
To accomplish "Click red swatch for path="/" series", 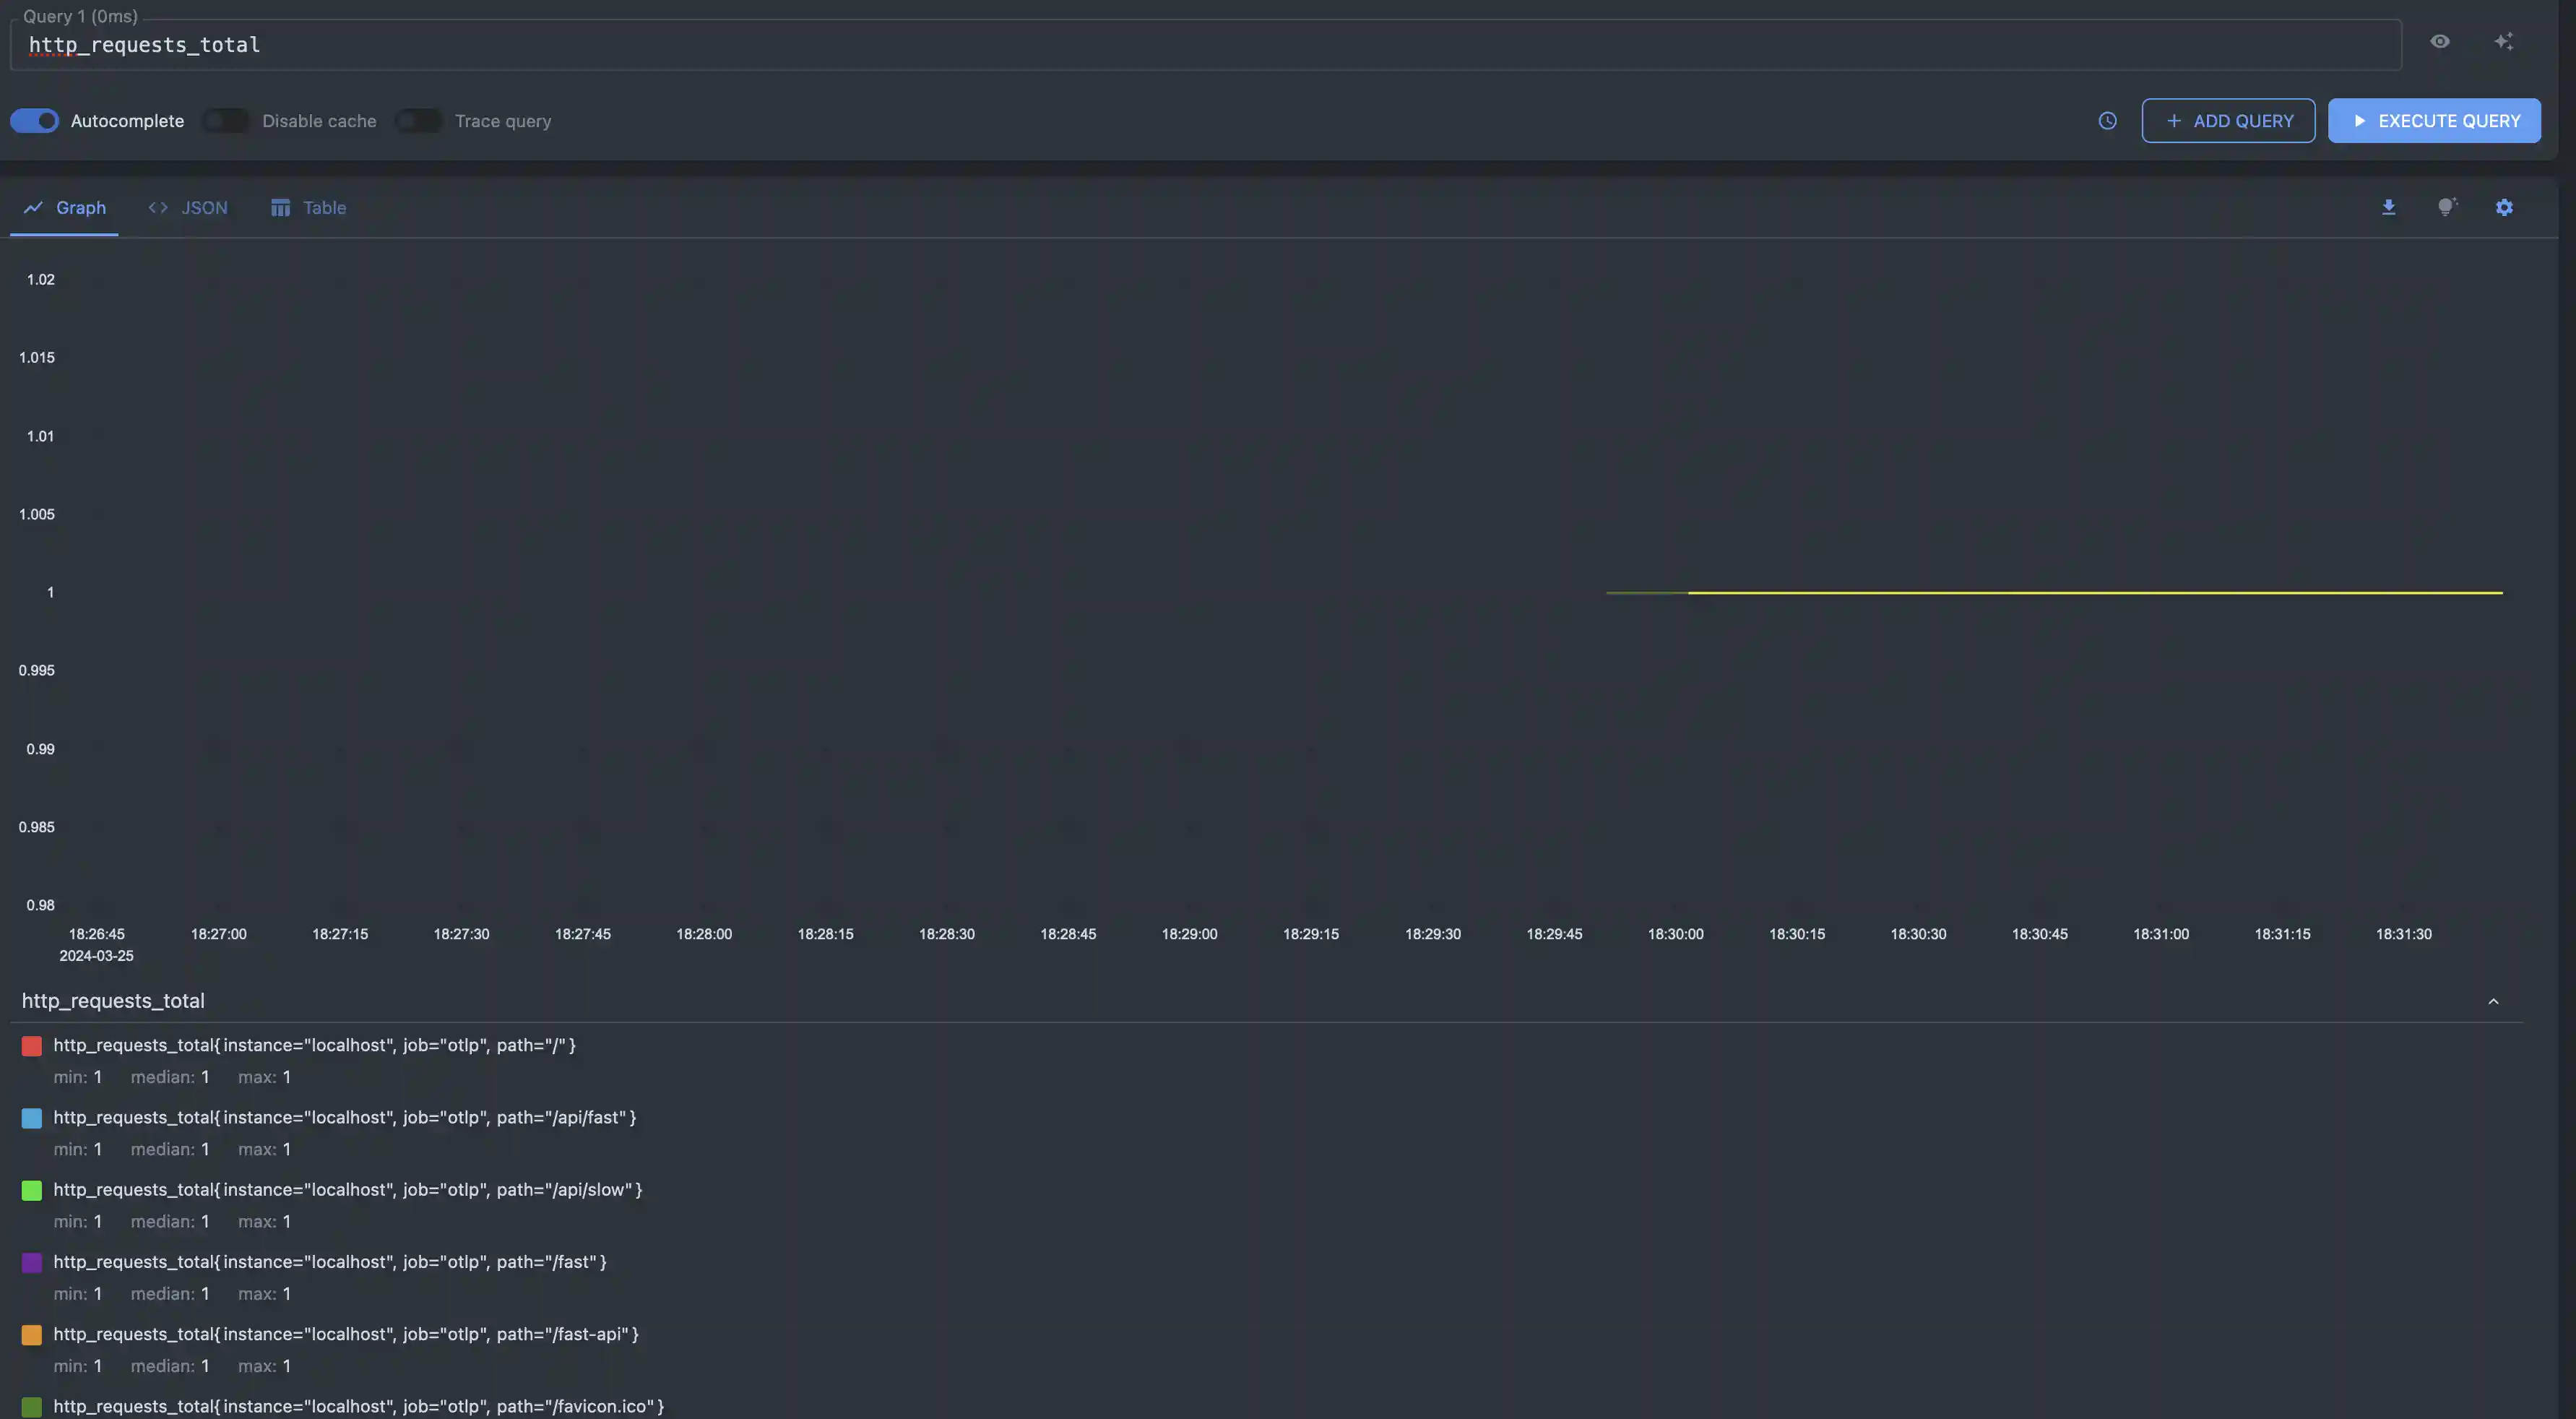I will [32, 1046].
